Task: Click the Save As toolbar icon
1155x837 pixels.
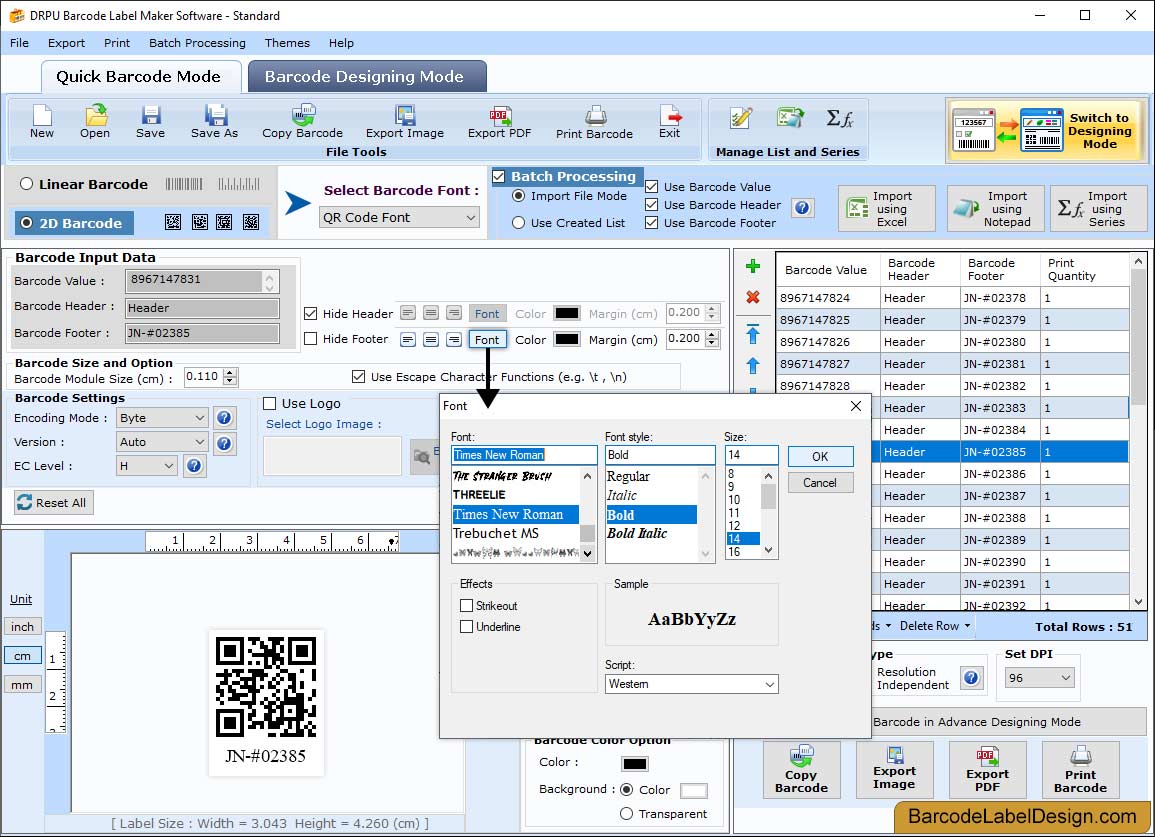Action: 214,122
